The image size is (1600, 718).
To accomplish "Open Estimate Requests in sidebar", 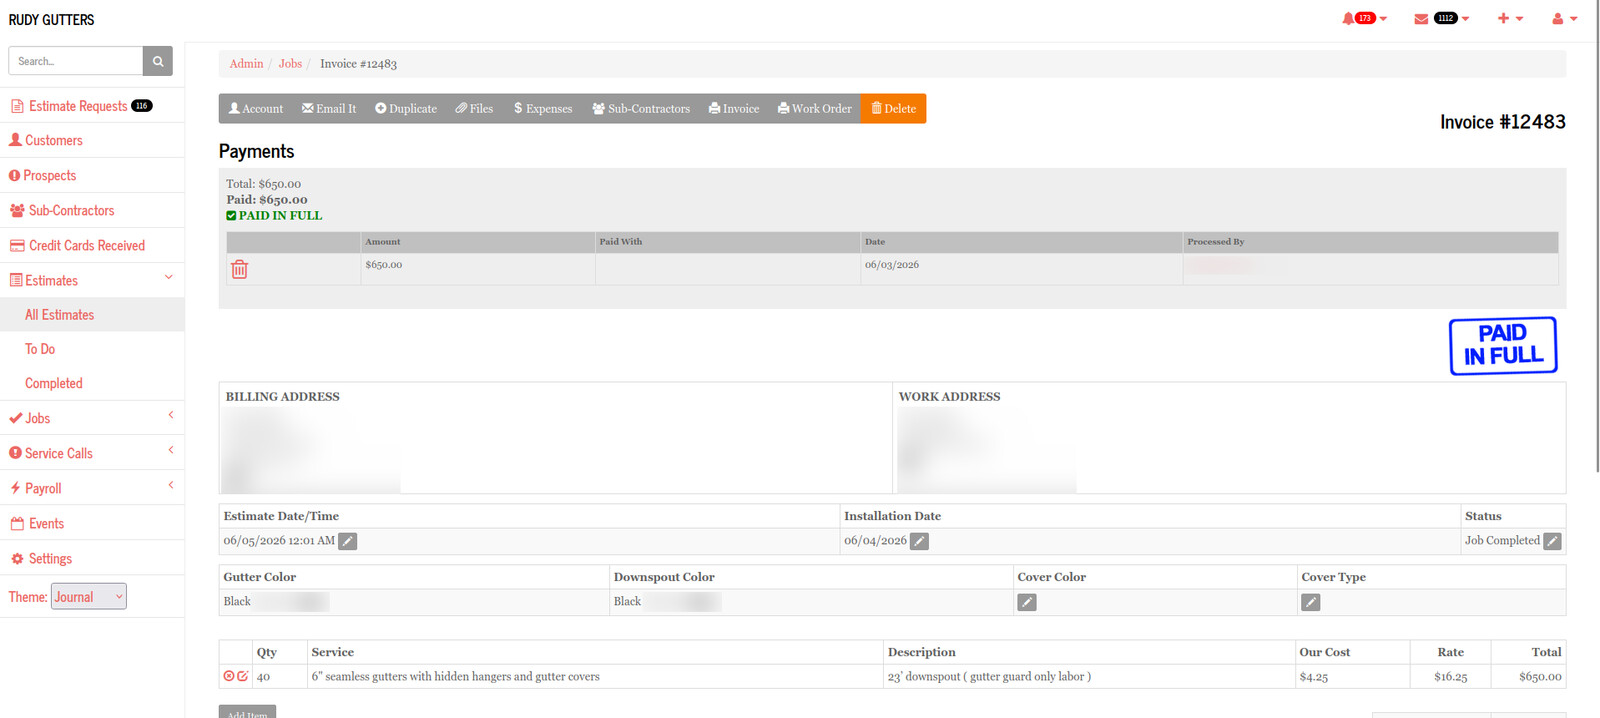I will click(78, 106).
